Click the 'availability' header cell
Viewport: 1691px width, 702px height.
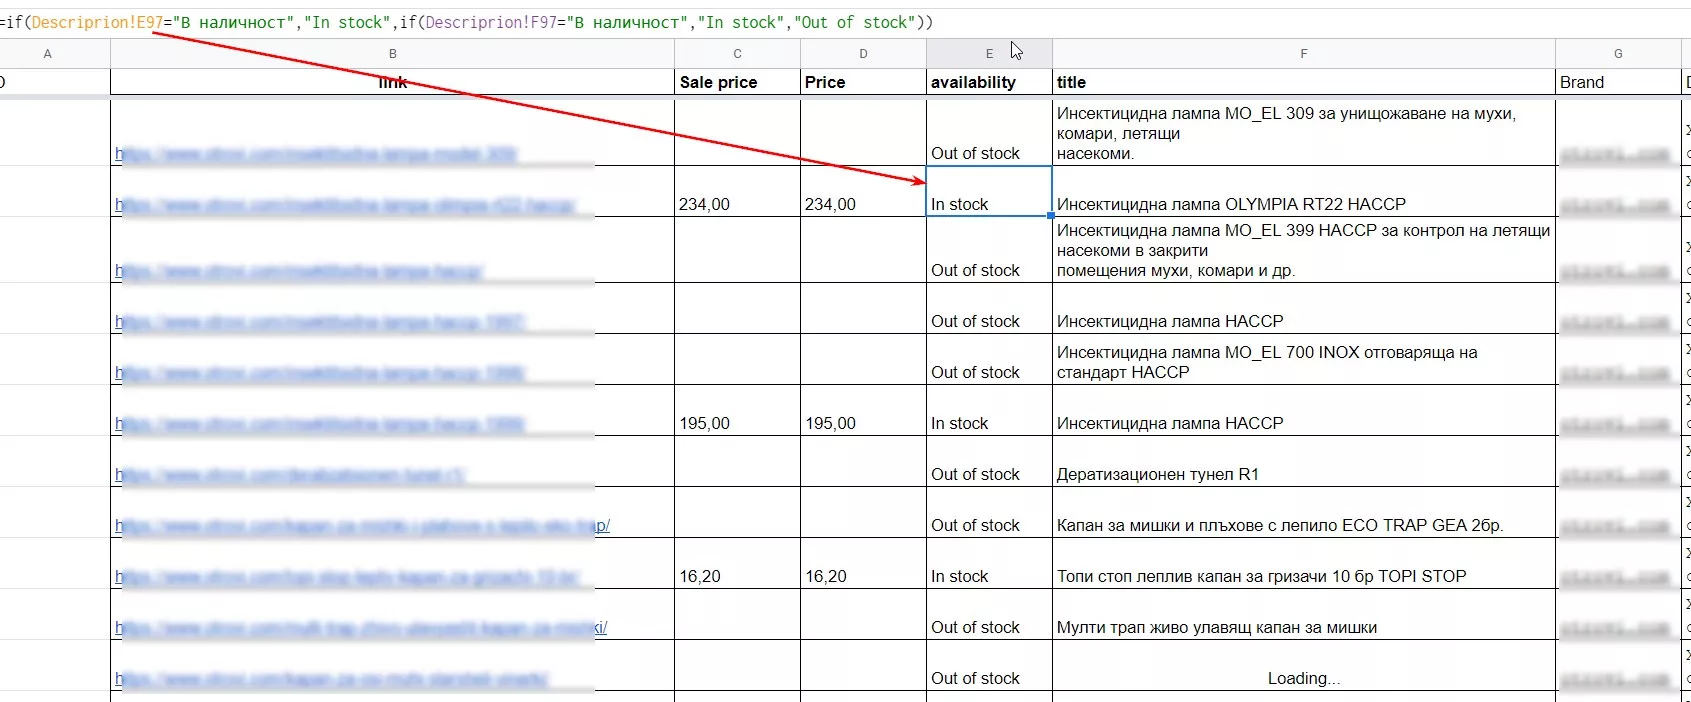pos(989,82)
